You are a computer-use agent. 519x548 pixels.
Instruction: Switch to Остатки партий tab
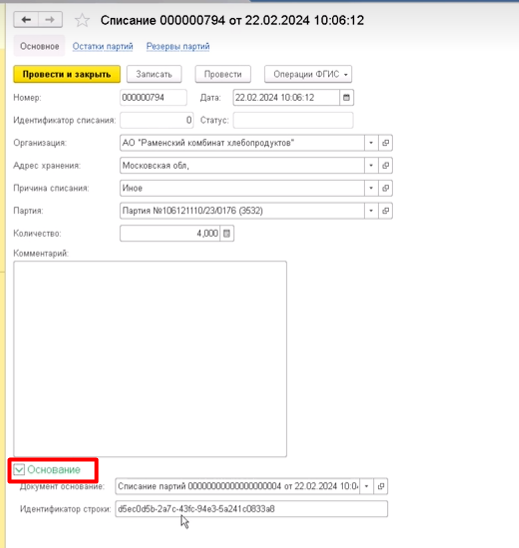[103, 46]
